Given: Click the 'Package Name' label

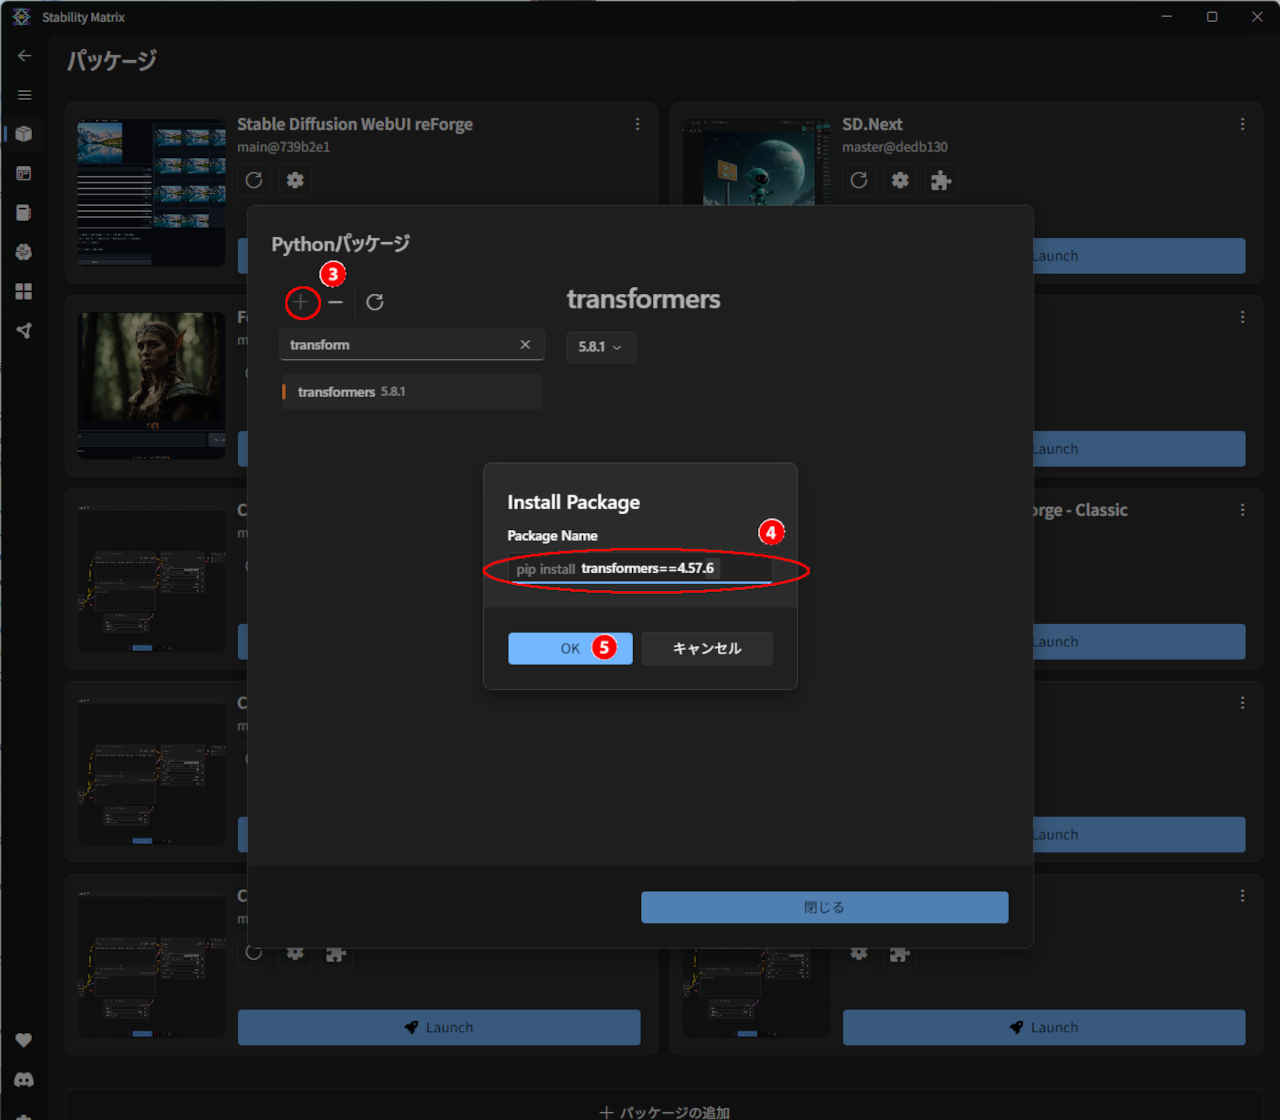Looking at the screenshot, I should pyautogui.click(x=552, y=536).
